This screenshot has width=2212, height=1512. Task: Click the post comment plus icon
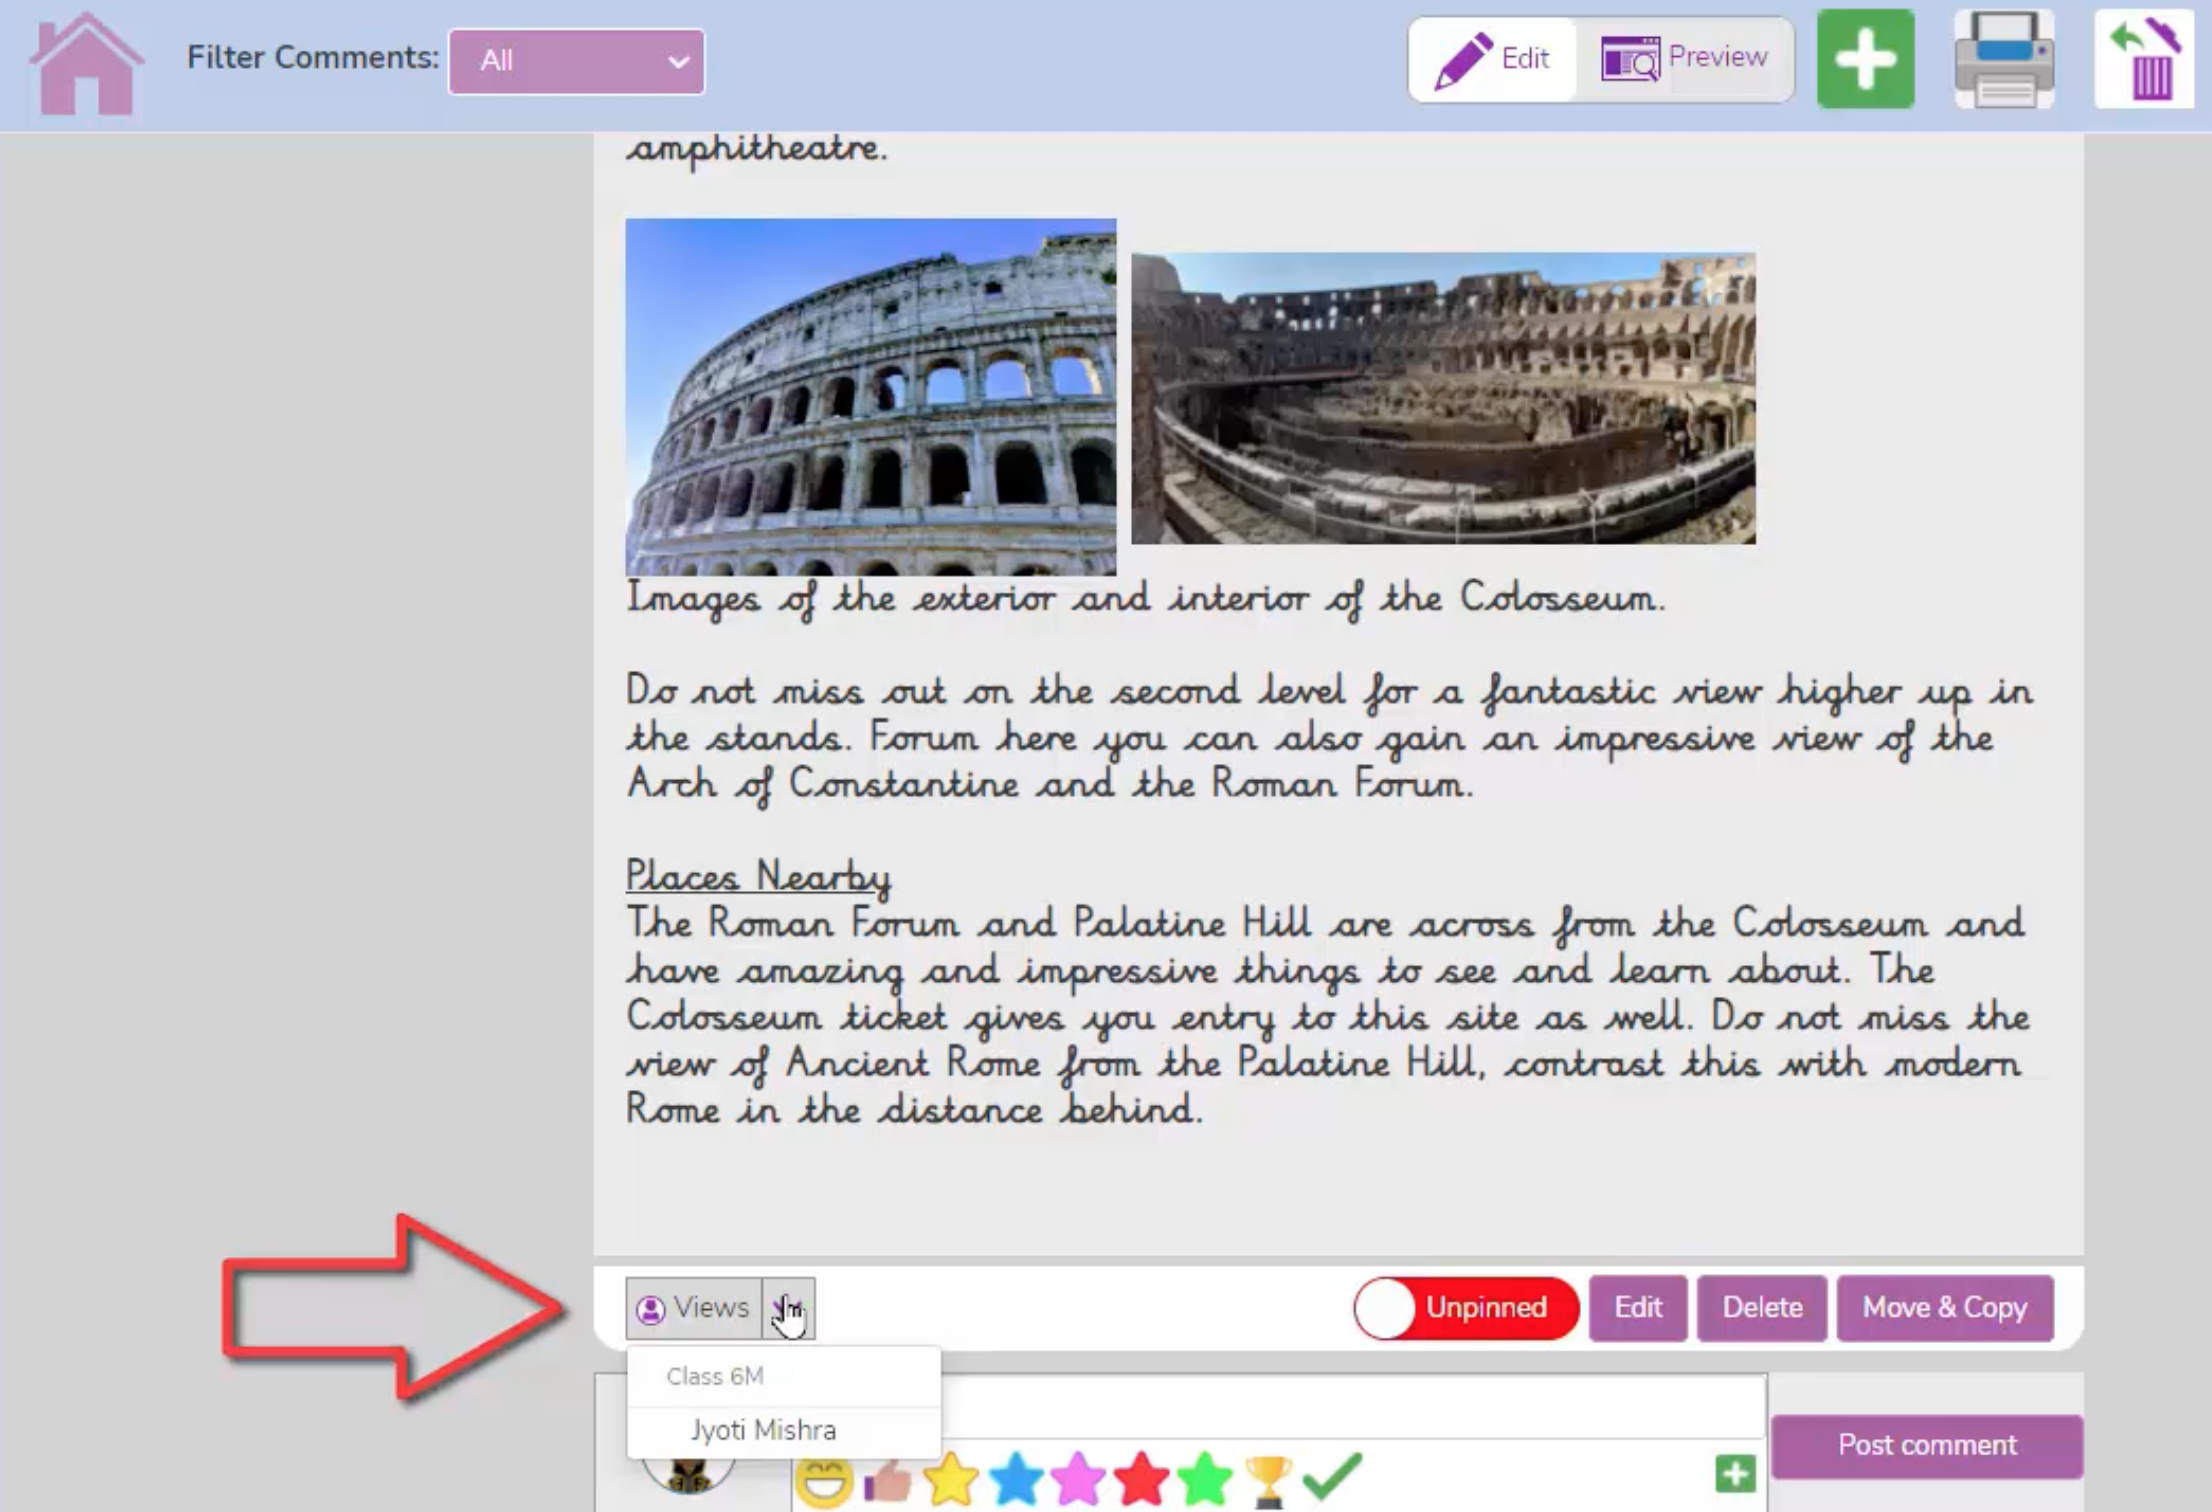coord(1735,1473)
